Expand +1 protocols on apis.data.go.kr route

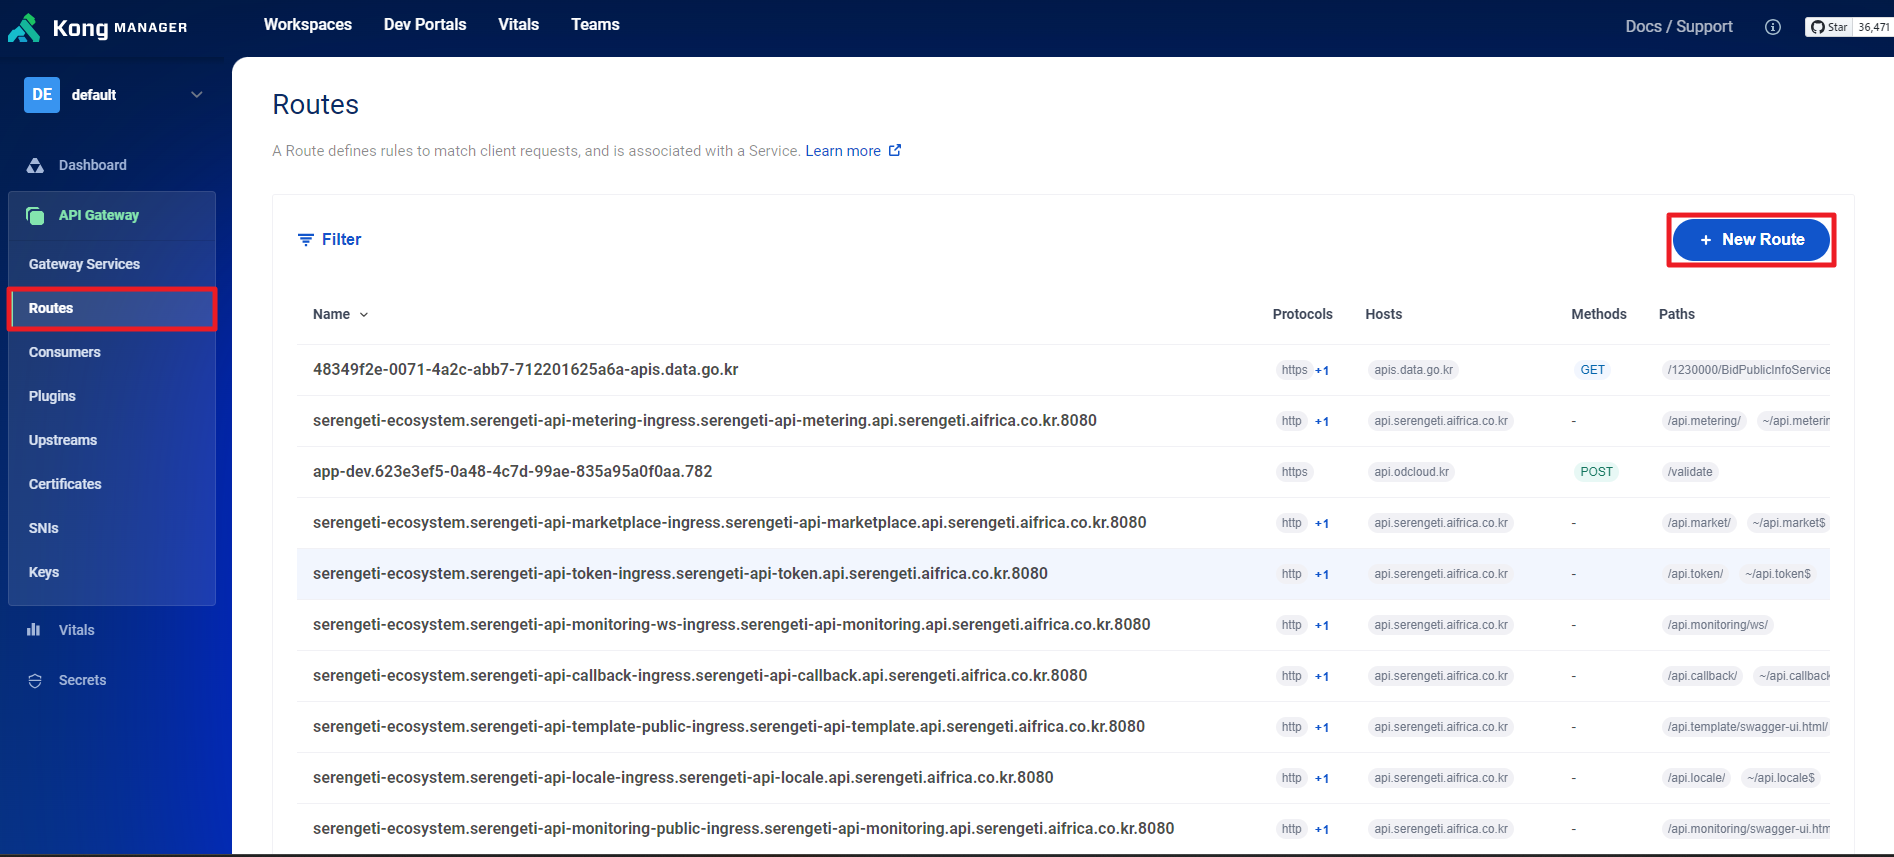coord(1322,371)
